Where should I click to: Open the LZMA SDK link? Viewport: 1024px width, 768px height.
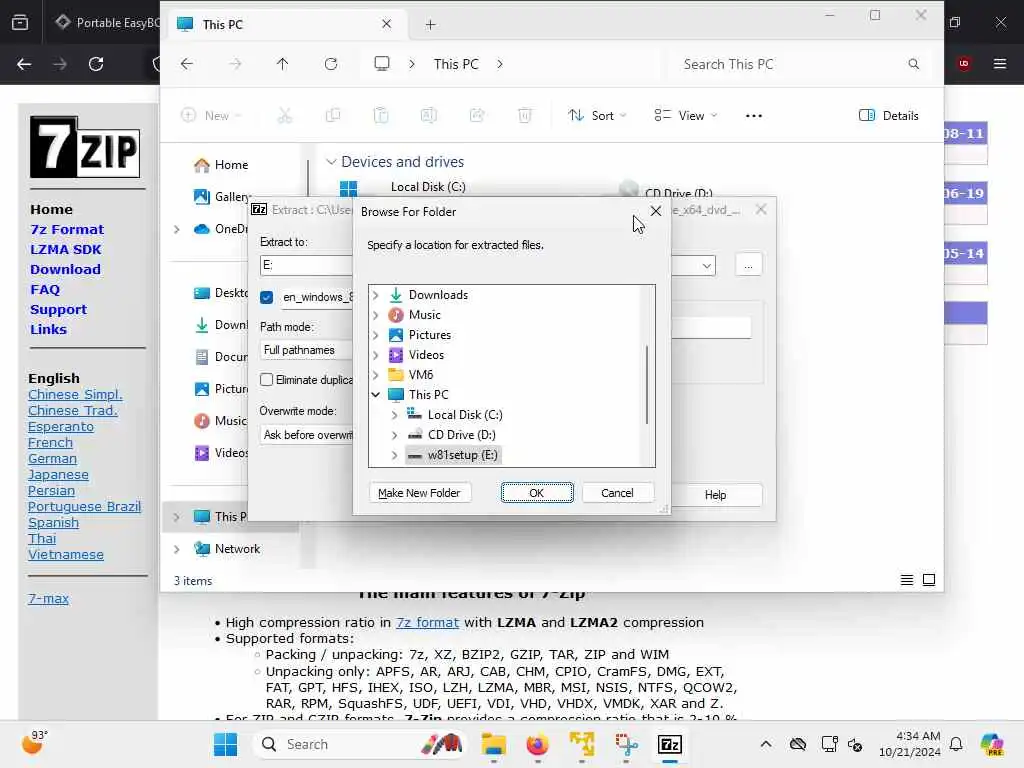click(x=66, y=249)
